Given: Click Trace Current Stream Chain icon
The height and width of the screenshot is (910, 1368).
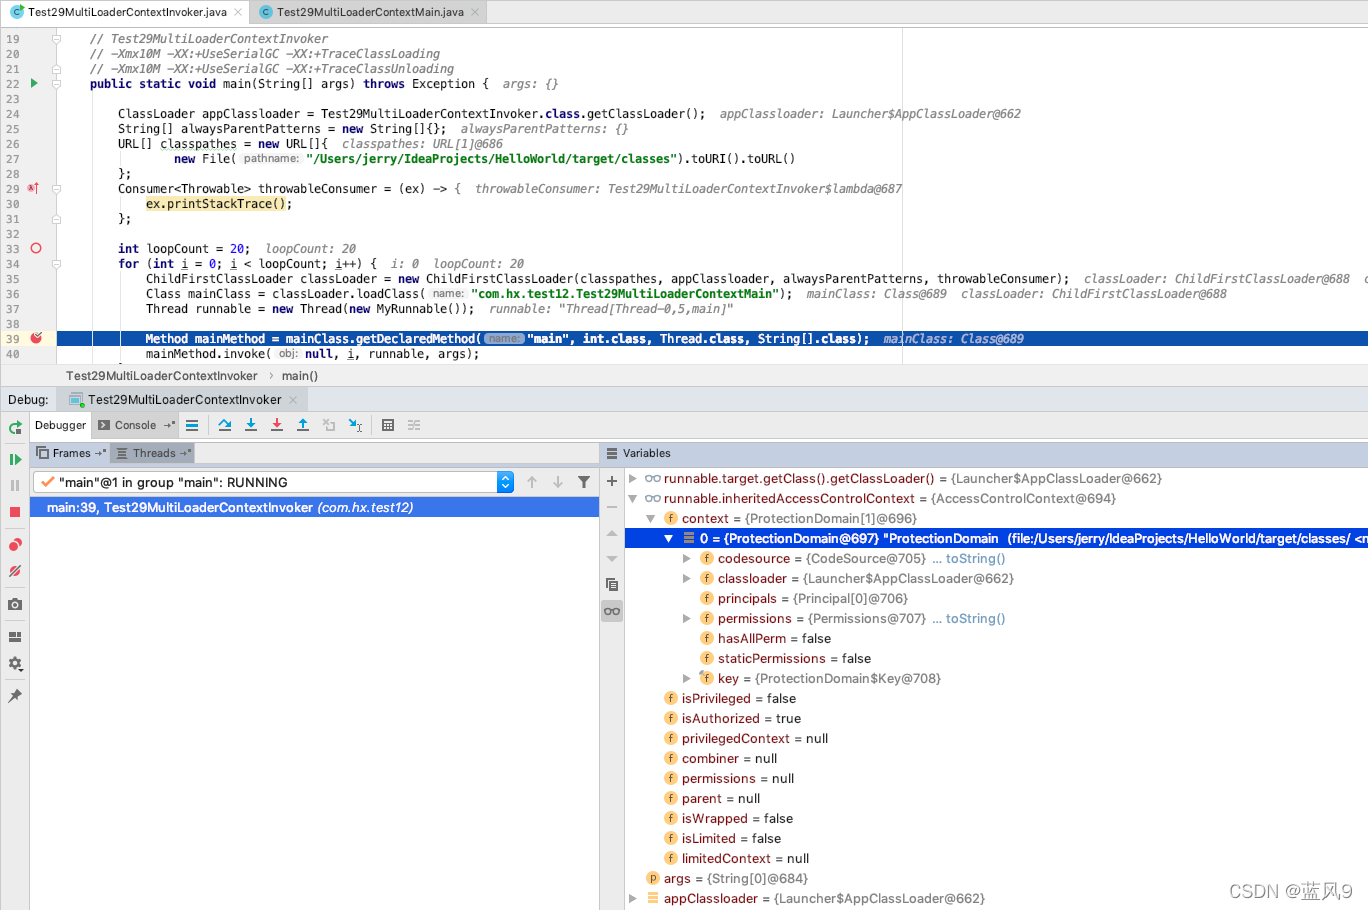Looking at the screenshot, I should point(414,425).
